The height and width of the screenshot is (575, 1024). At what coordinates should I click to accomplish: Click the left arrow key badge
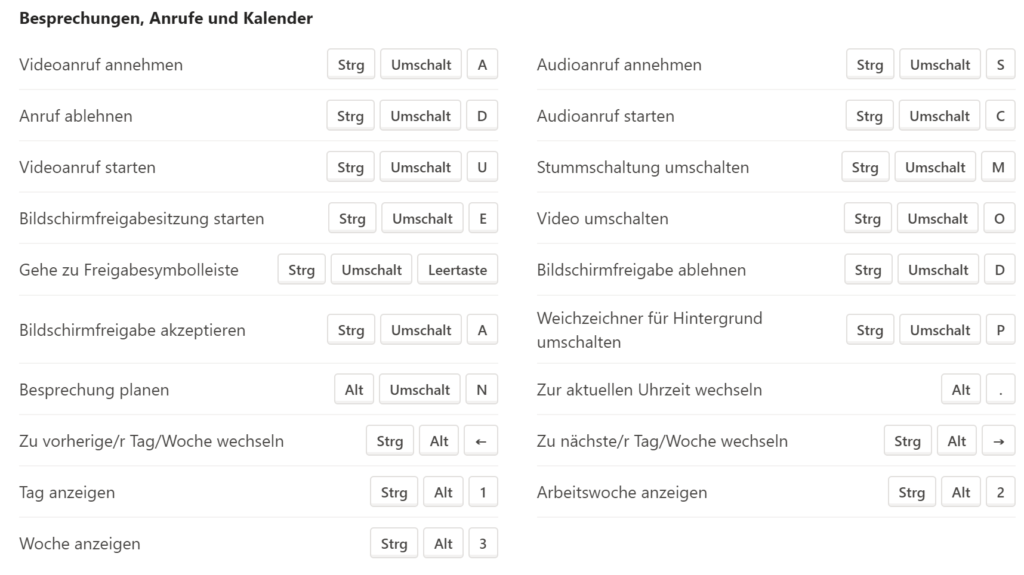(x=481, y=441)
